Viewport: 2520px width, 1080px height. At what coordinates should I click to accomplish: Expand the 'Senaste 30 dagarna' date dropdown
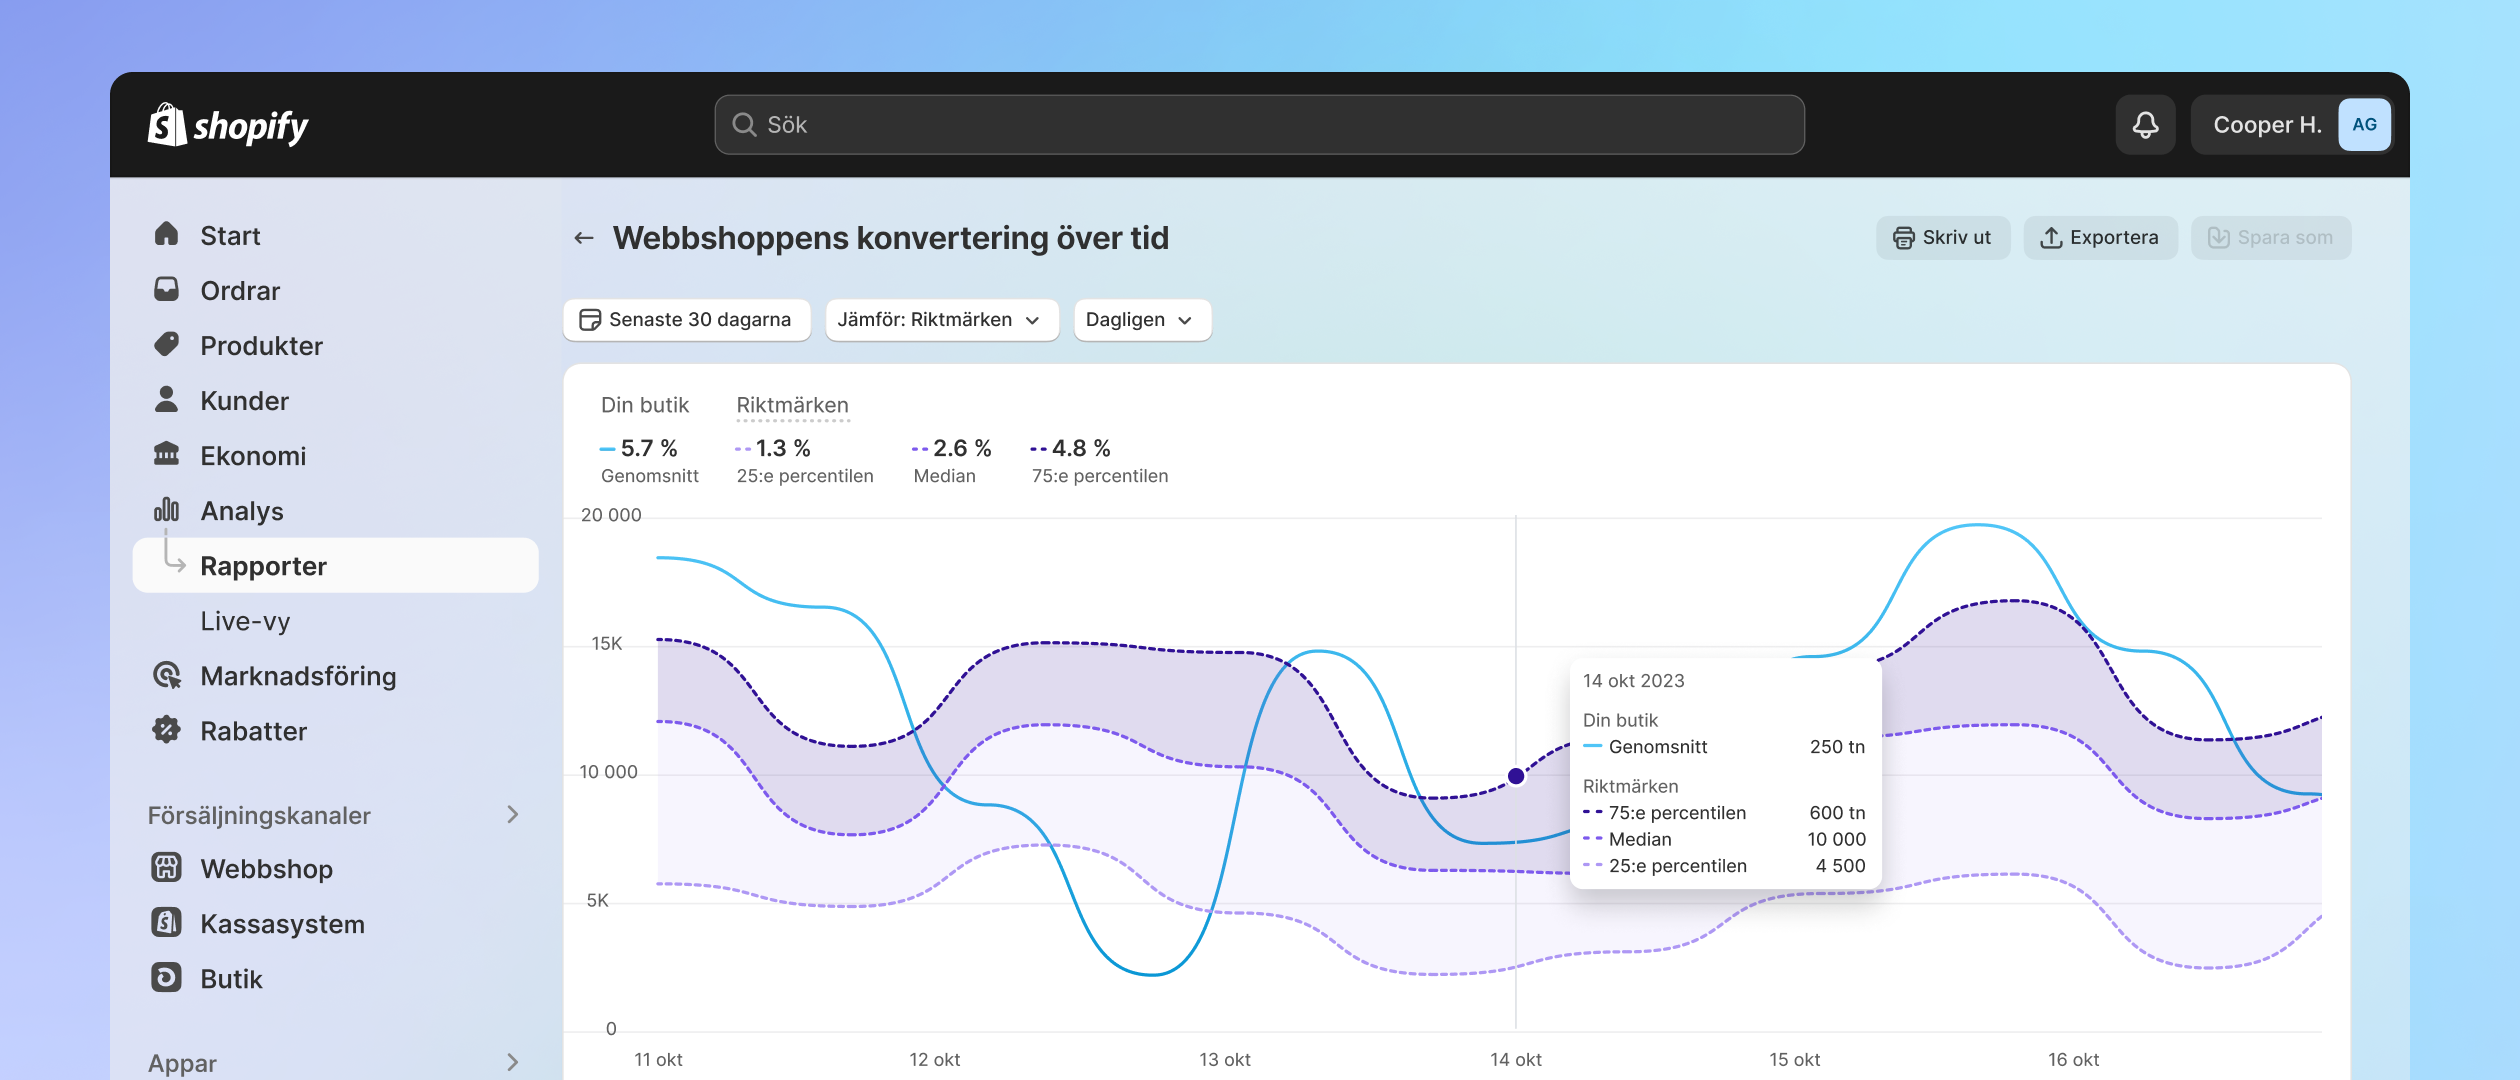686,318
